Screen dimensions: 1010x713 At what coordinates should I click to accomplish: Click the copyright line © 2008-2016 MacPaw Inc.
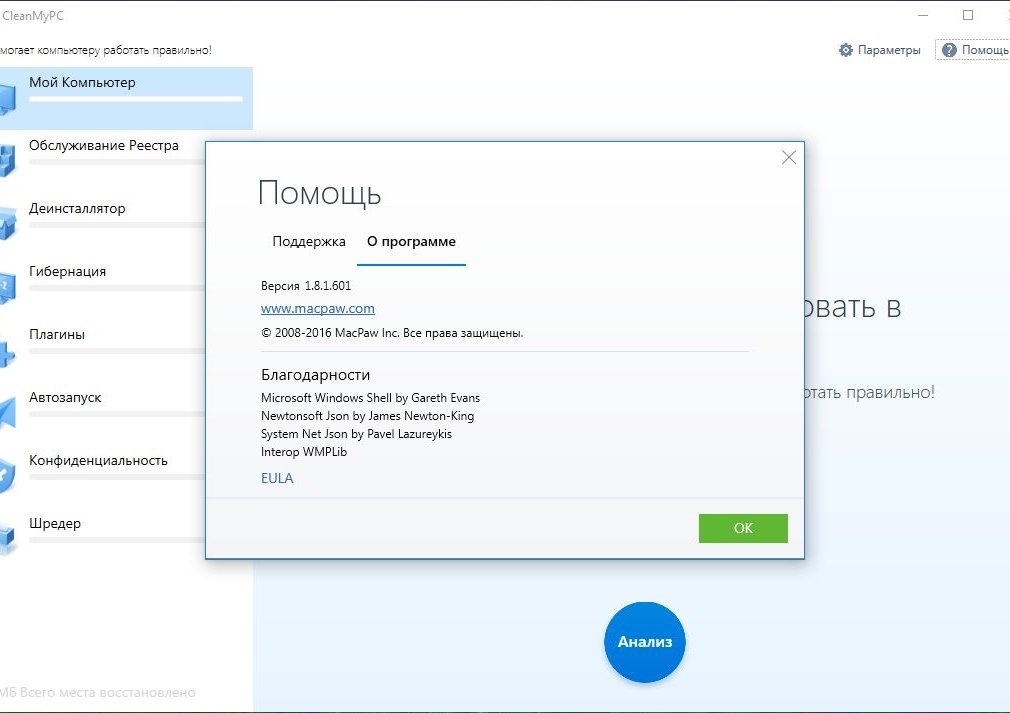[392, 333]
